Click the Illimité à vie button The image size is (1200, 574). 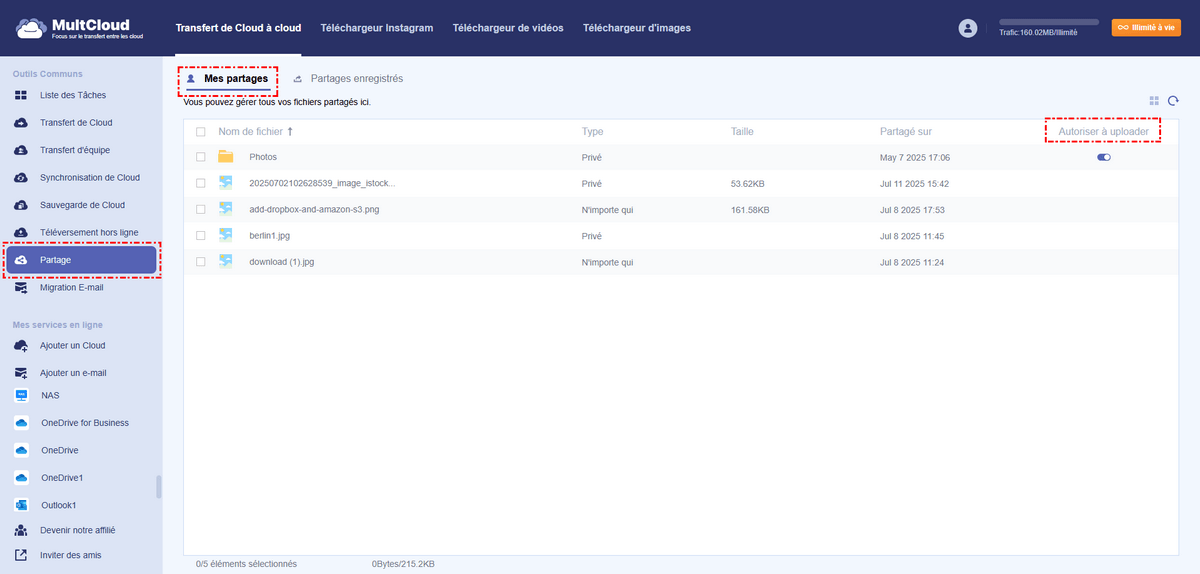coord(1146,28)
